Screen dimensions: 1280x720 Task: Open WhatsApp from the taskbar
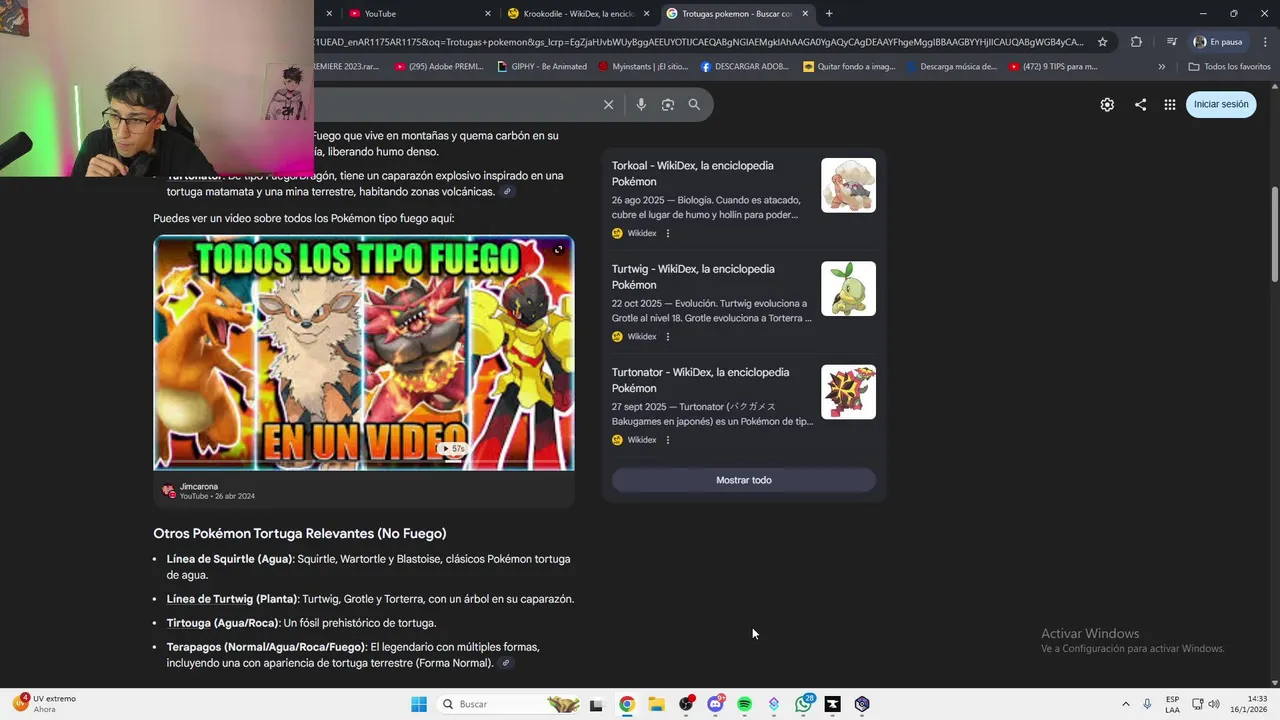click(x=803, y=704)
